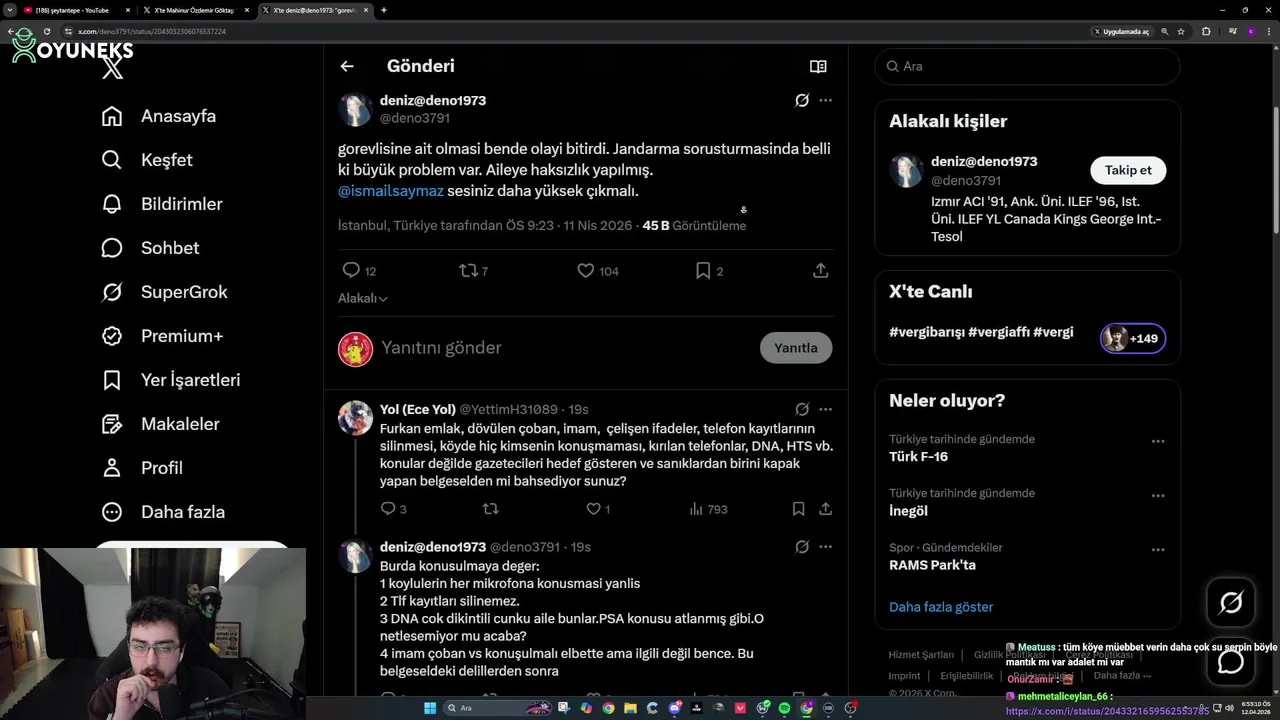Open three-dot menu on deniz@deno1973 second reply
This screenshot has width=1280, height=720.
click(x=825, y=547)
